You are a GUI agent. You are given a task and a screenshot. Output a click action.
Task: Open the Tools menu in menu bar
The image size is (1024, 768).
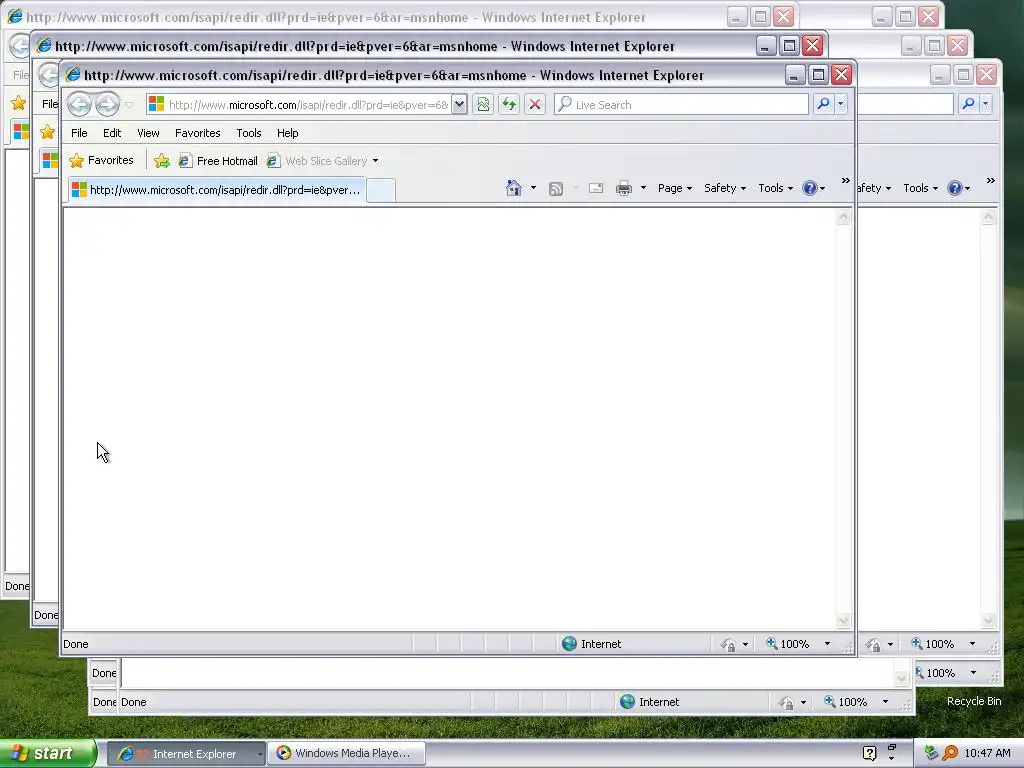click(x=249, y=133)
